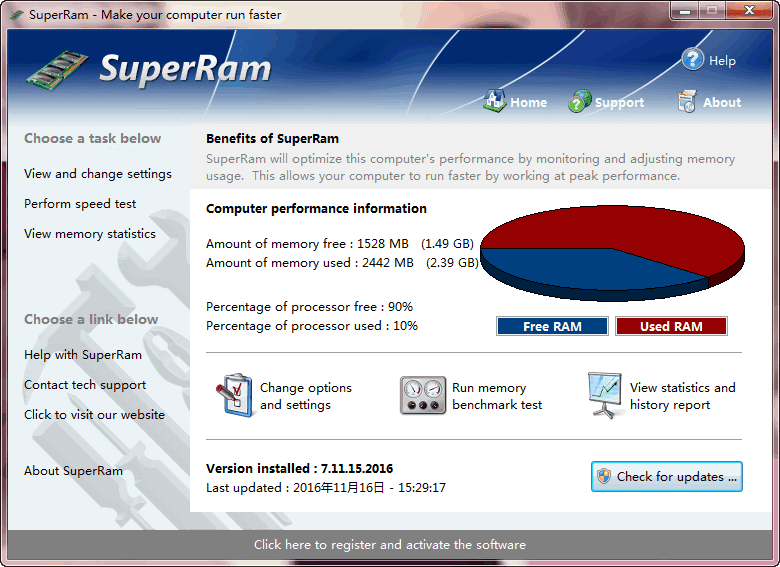
Task: Click the register and activate software bar
Action: pos(390,545)
